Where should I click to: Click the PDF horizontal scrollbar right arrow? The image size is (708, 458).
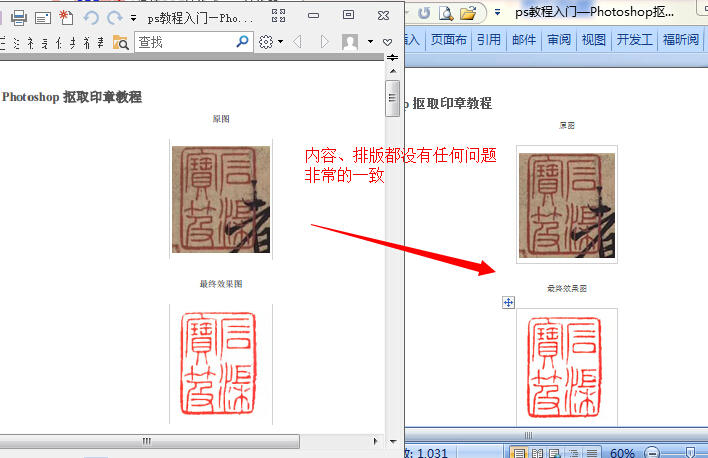[x=376, y=441]
